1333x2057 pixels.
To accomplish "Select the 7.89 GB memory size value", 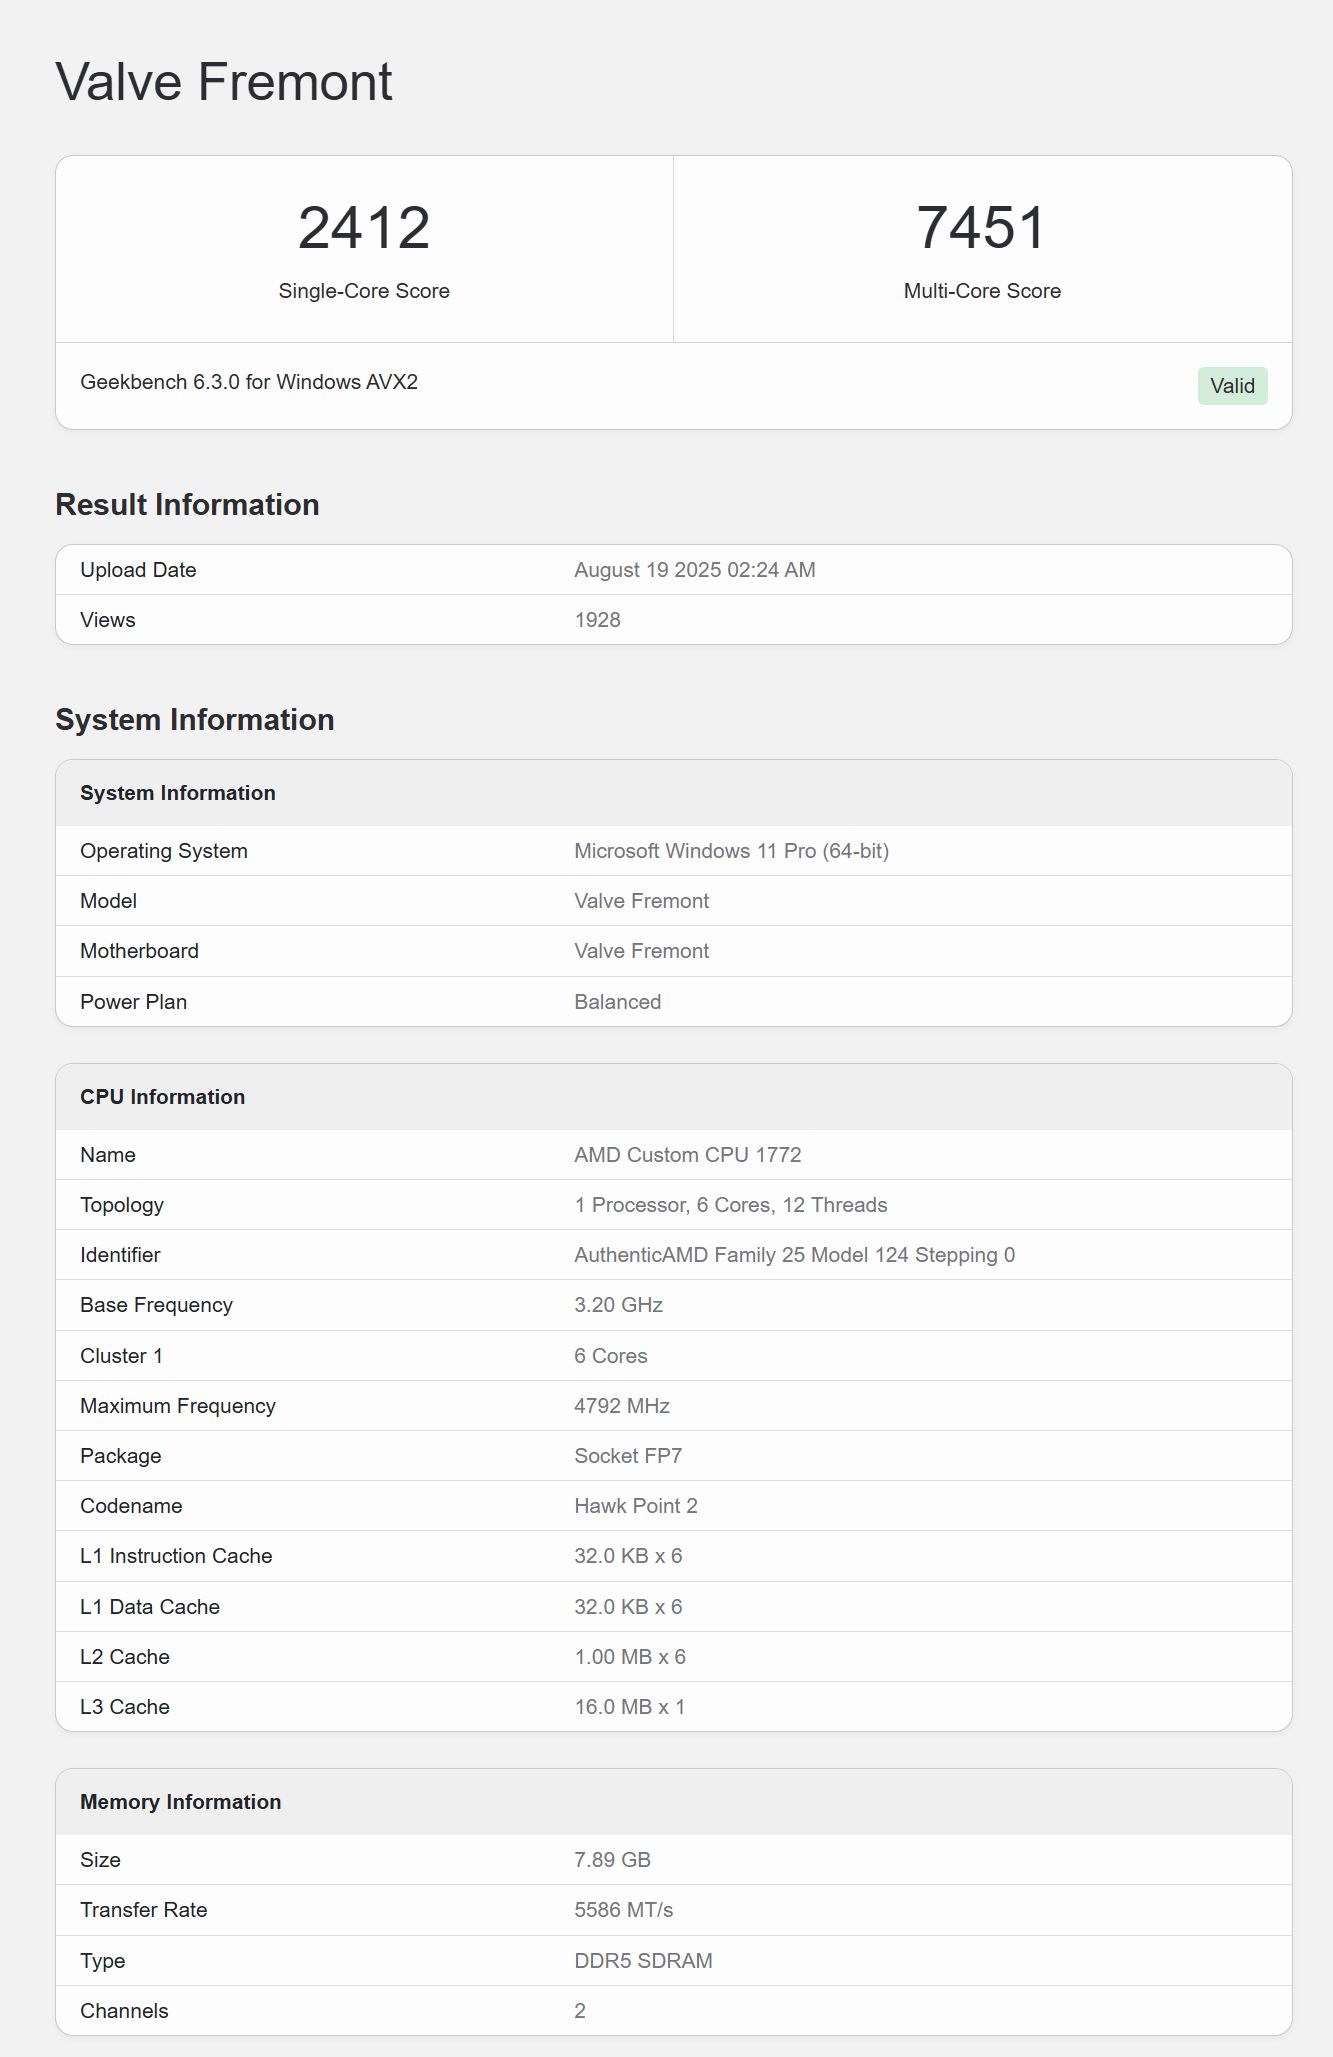I will (612, 1860).
